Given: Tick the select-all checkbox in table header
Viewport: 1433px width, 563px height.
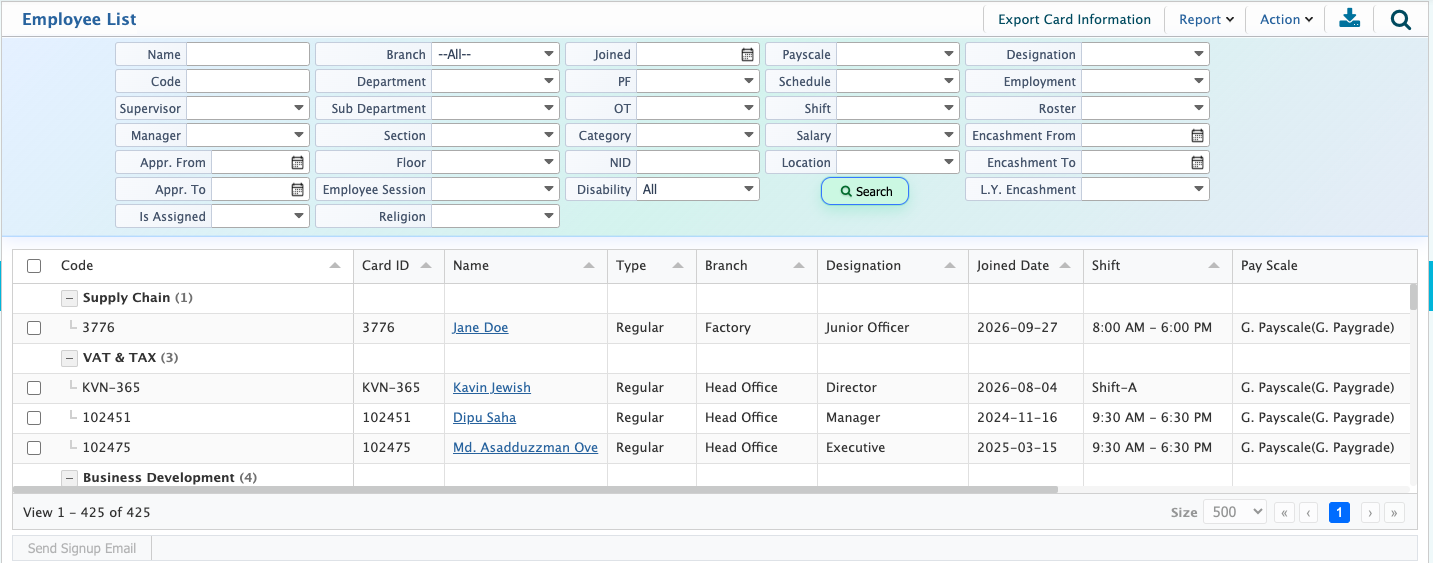Looking at the screenshot, I should pos(34,266).
